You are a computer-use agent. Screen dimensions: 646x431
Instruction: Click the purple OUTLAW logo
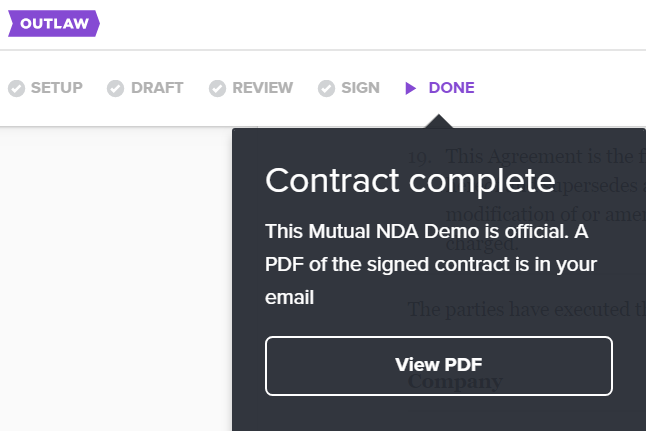coord(54,23)
